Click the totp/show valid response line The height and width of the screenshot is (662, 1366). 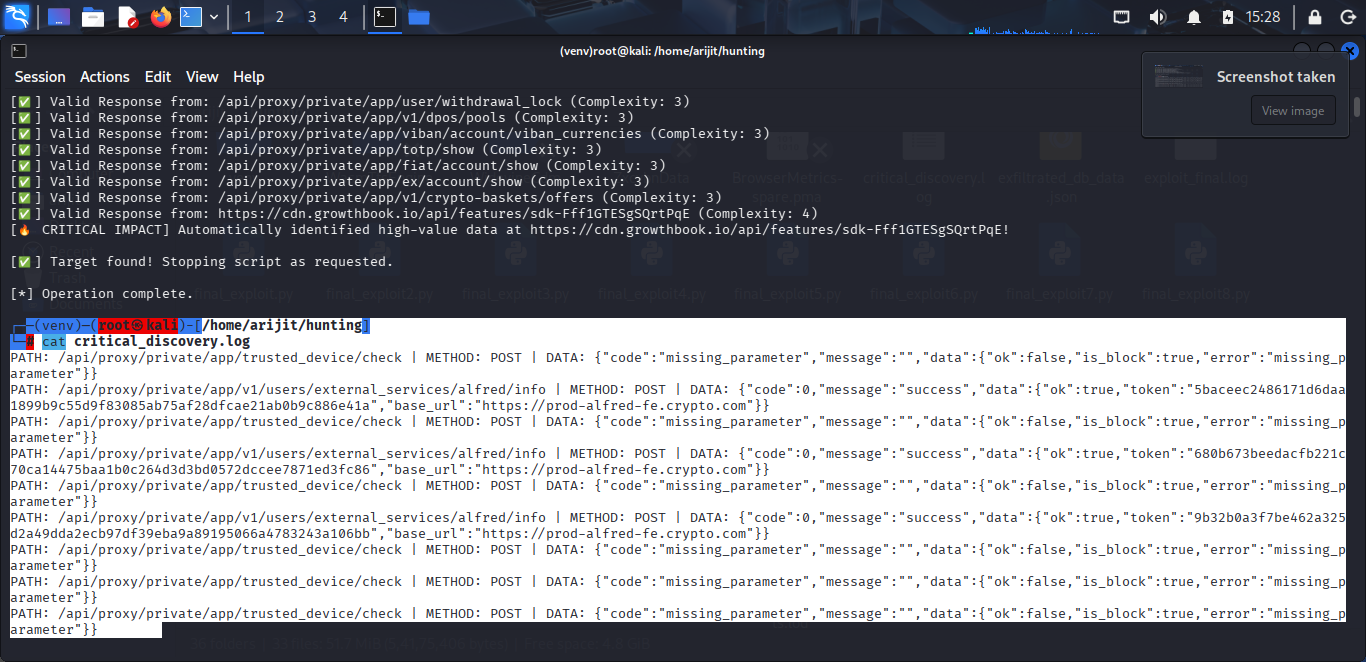pos(306,149)
